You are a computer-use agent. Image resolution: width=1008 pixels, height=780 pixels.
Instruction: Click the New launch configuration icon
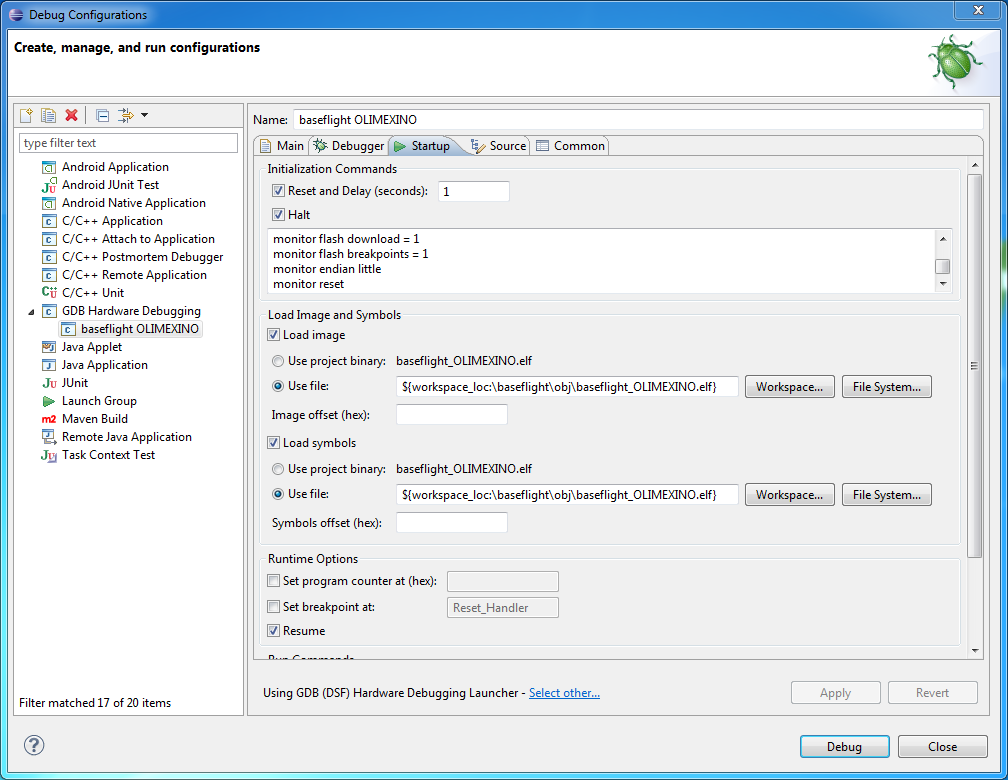[27, 115]
